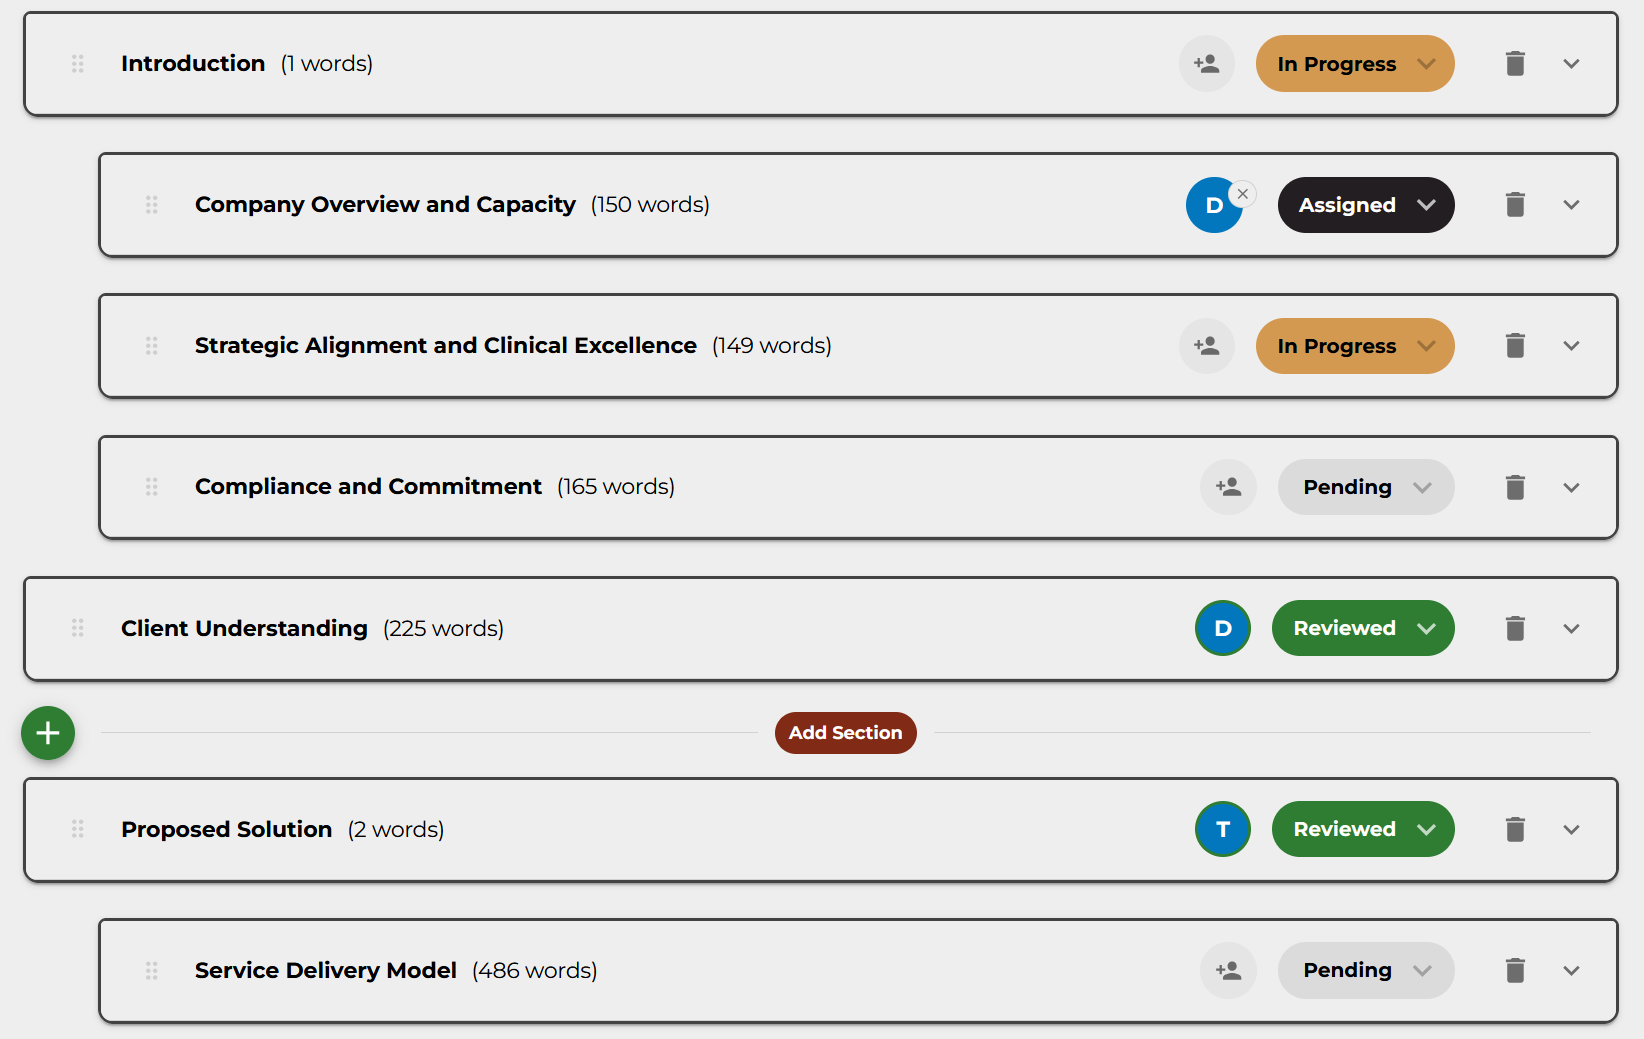Change Client Understanding's Reviewed status
This screenshot has height=1039, width=1644.
(x=1363, y=628)
